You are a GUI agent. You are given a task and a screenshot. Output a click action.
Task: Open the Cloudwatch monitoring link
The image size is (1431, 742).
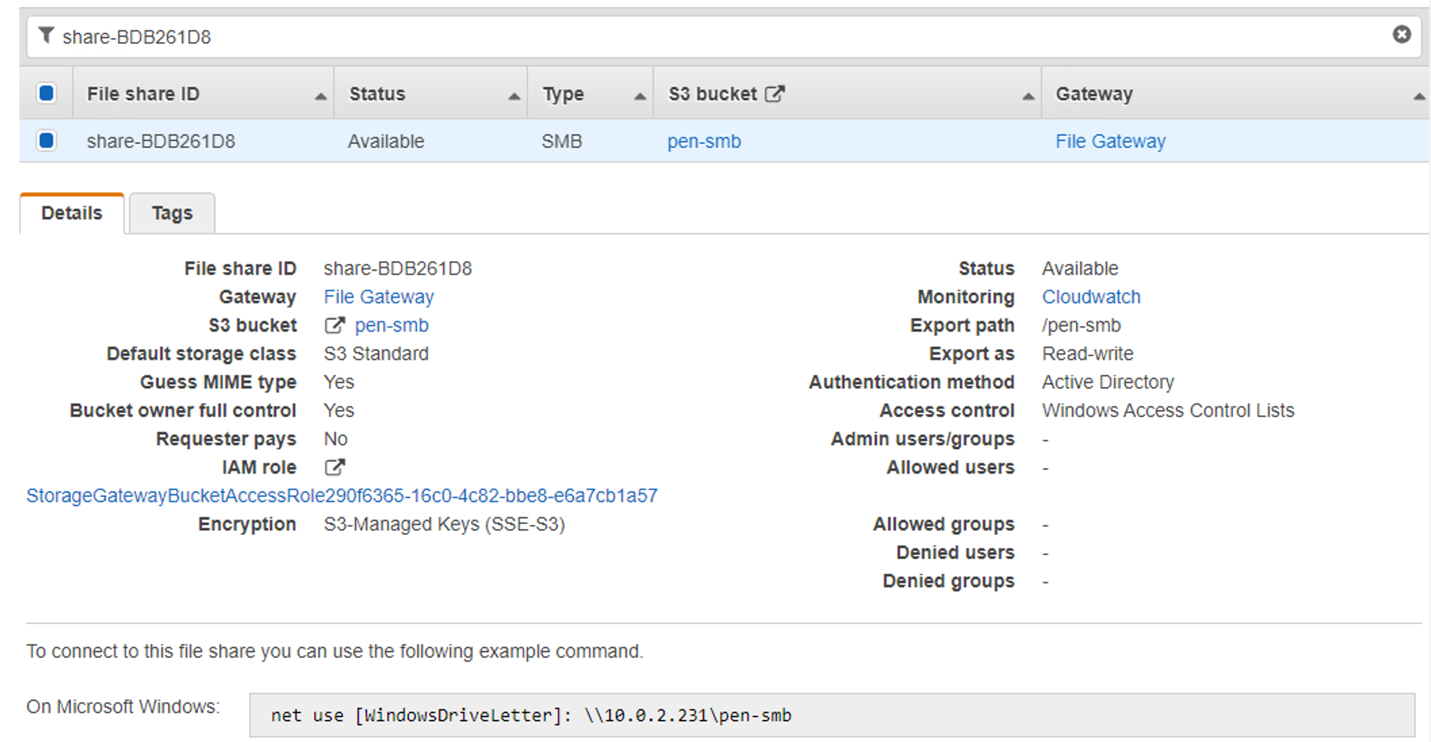[x=1090, y=296]
